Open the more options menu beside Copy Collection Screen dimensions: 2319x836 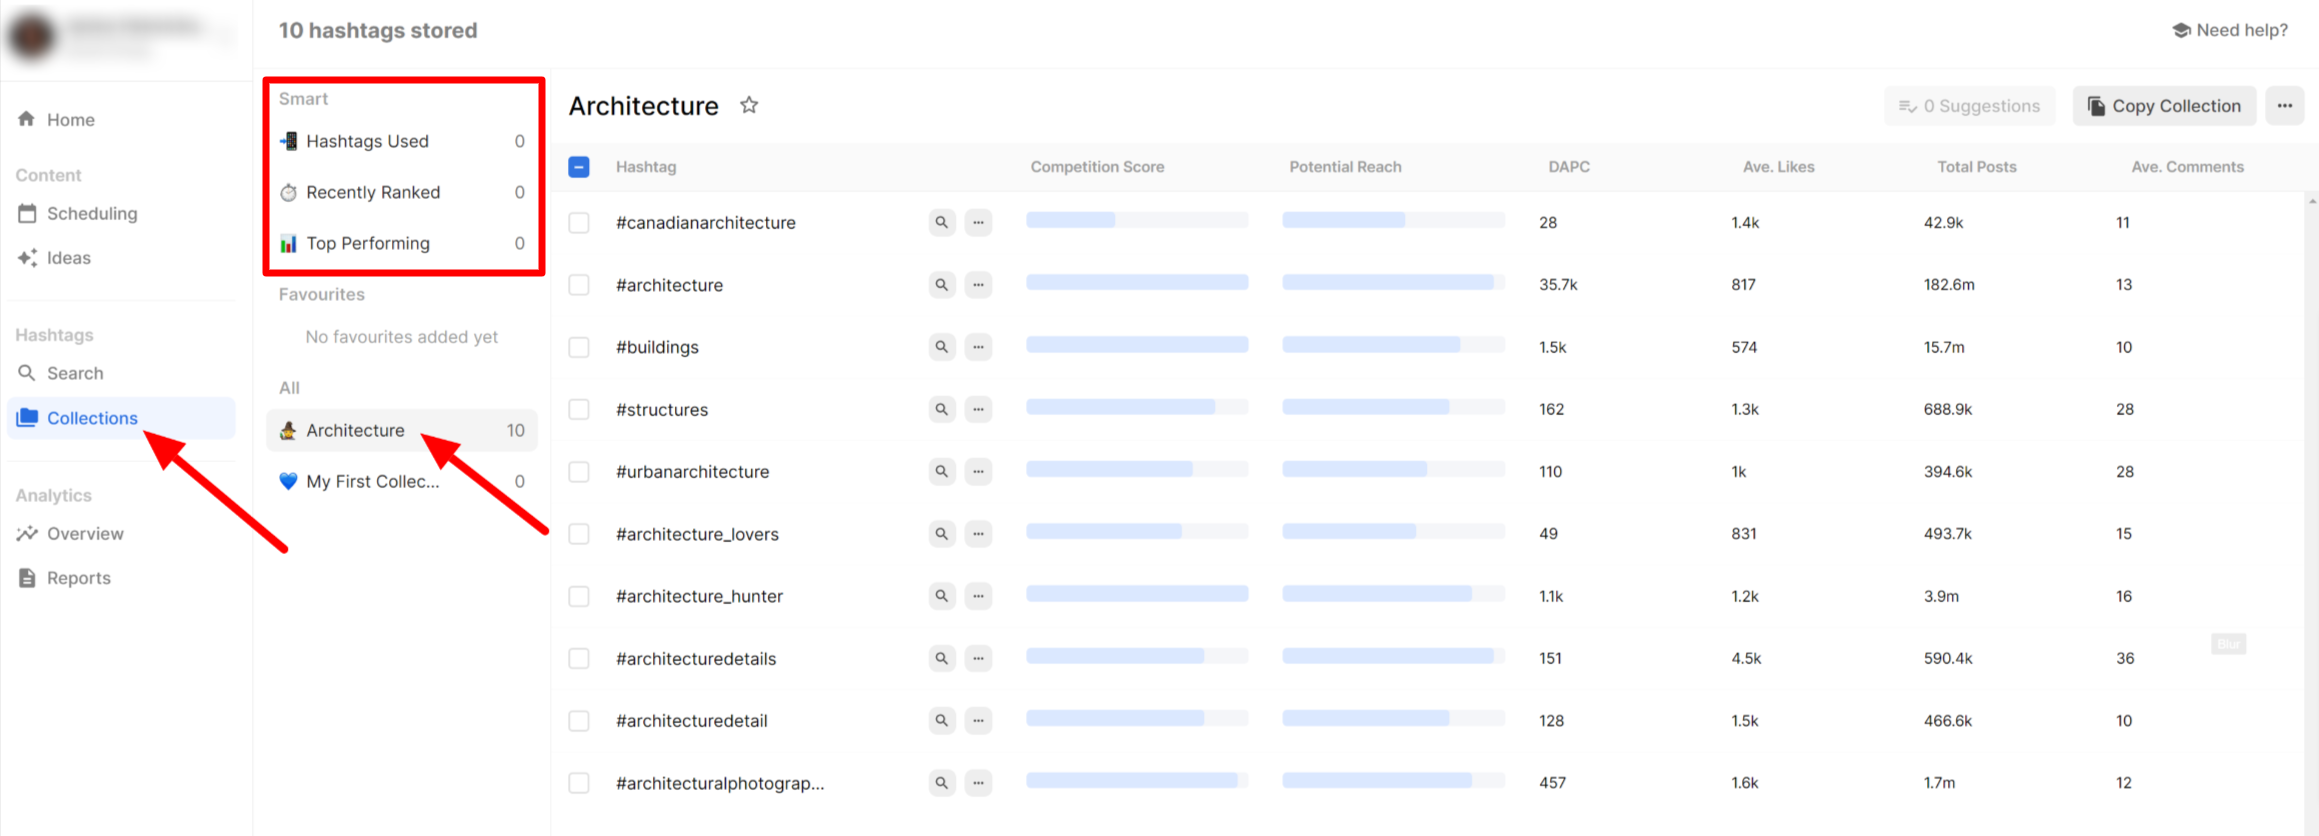pyautogui.click(x=2285, y=106)
